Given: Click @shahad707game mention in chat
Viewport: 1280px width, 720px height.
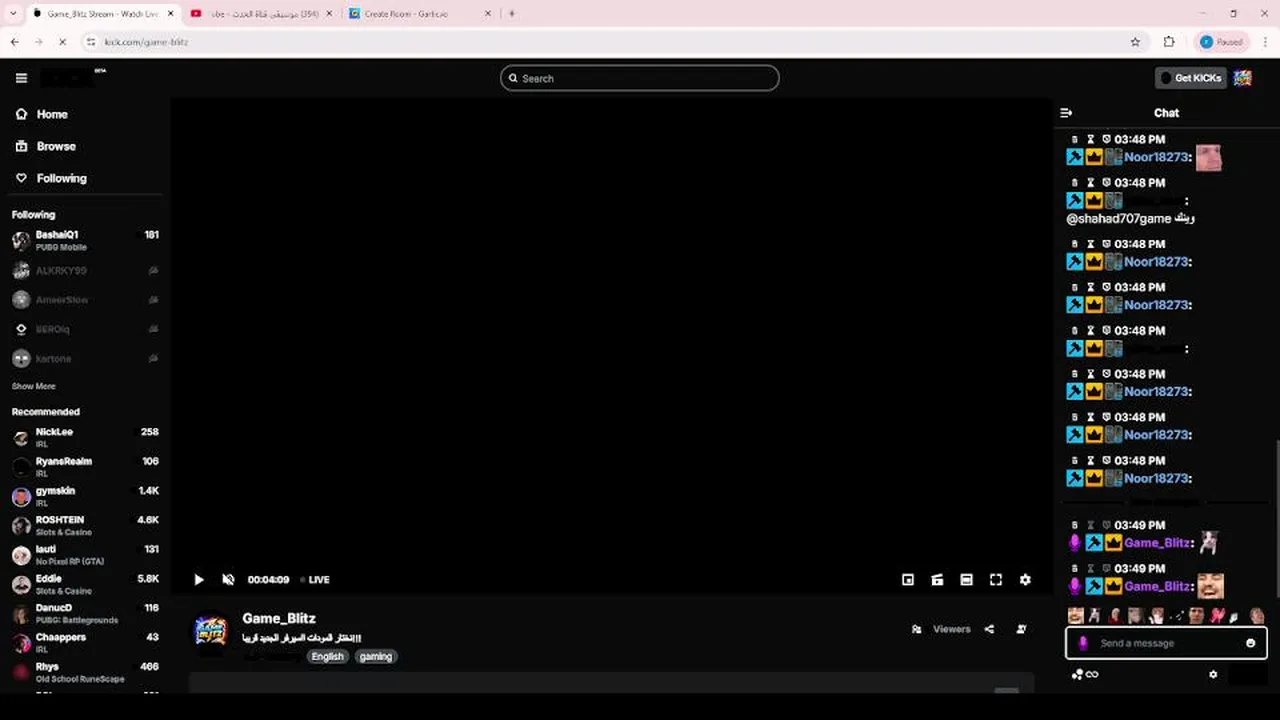Looking at the screenshot, I should (x=1118, y=219).
